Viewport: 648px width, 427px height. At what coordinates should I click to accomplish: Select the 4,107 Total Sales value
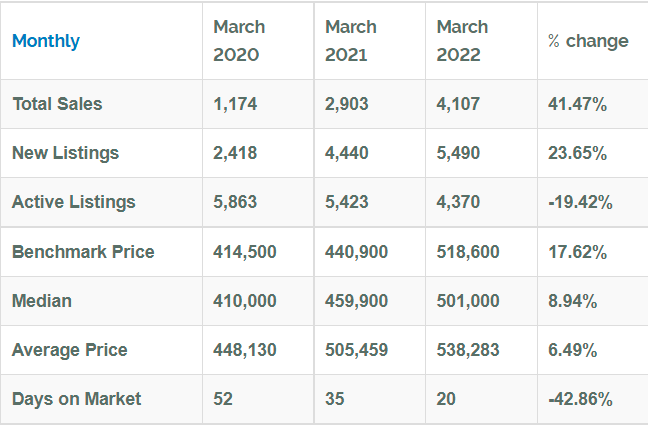[x=458, y=104]
